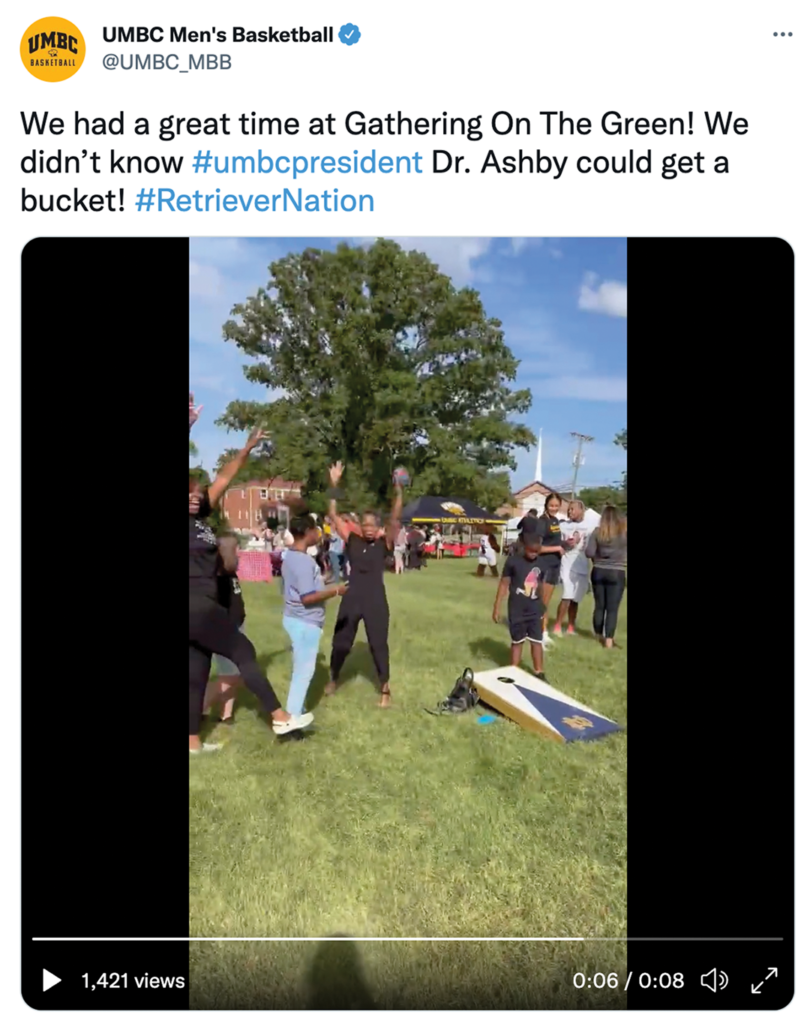Click the 0:06 / 0:08 time display
The image size is (810, 1024).
[628, 980]
